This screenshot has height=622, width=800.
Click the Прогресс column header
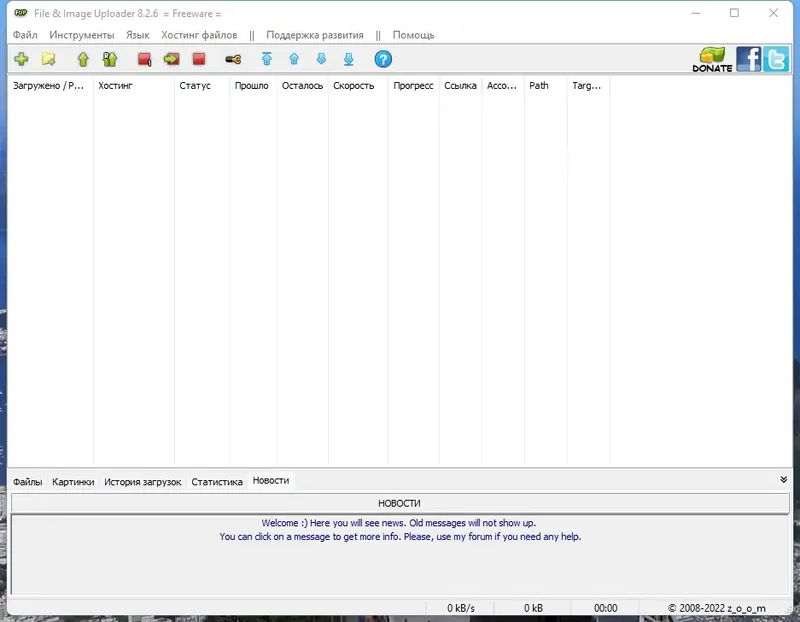point(414,86)
